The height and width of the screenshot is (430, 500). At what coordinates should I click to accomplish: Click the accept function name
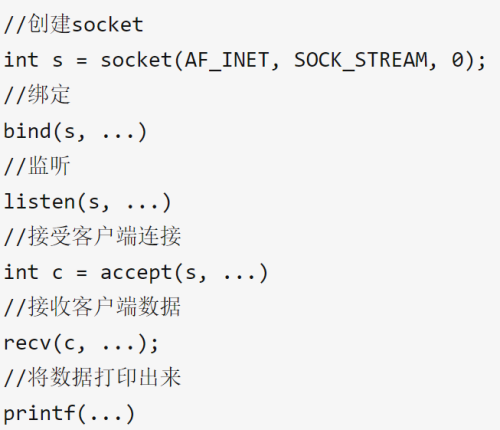[136, 273]
